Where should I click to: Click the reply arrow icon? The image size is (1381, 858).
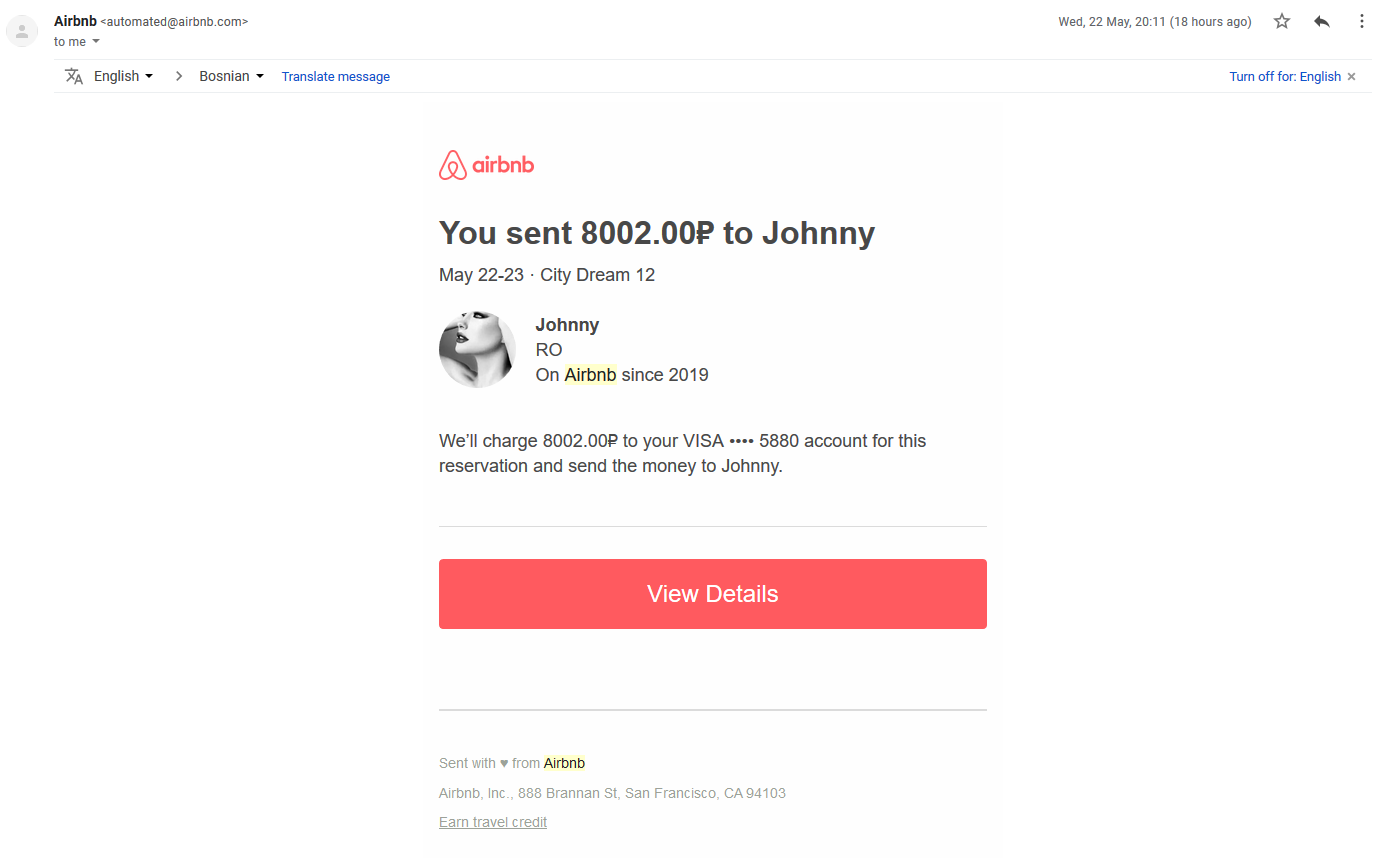pos(1322,21)
